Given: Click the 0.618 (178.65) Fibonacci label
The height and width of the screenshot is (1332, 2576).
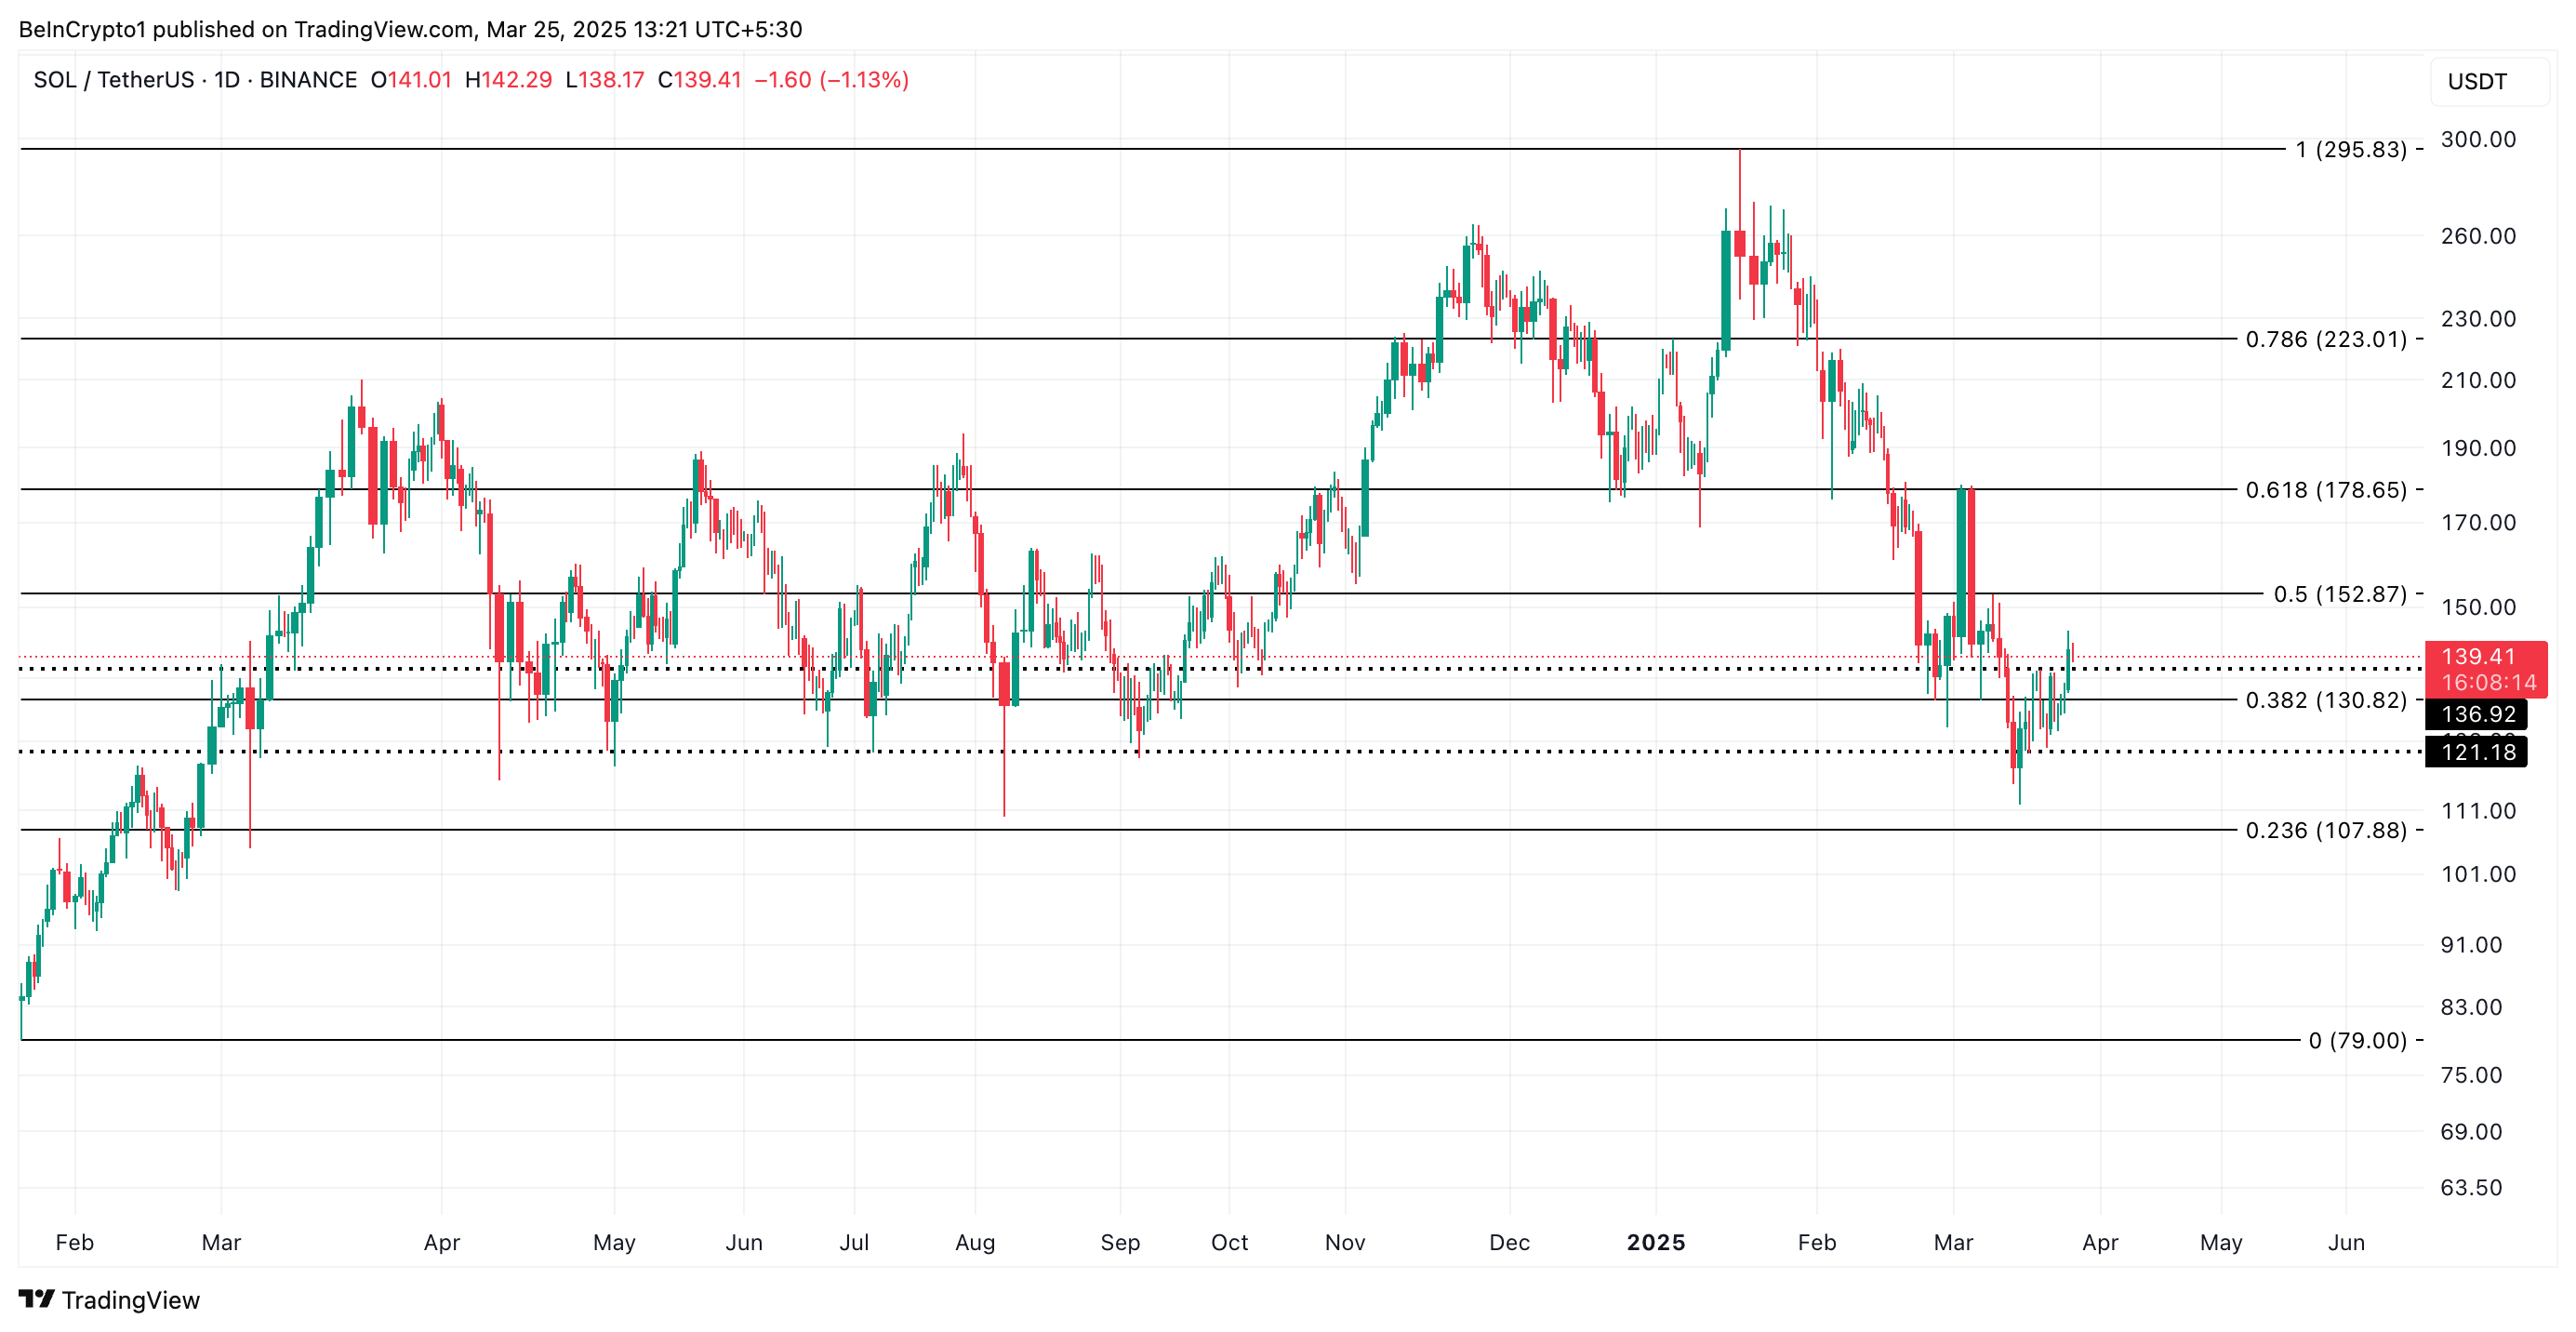Looking at the screenshot, I should 2325,490.
